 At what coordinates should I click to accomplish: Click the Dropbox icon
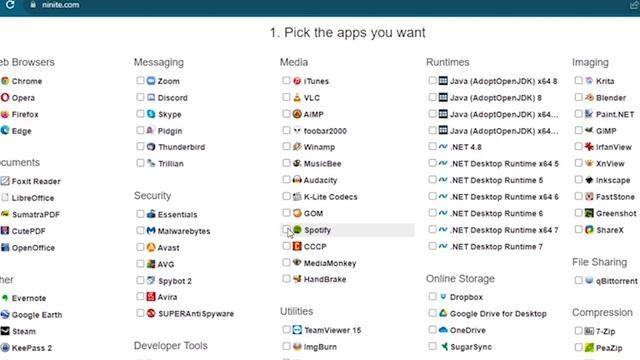coord(443,297)
